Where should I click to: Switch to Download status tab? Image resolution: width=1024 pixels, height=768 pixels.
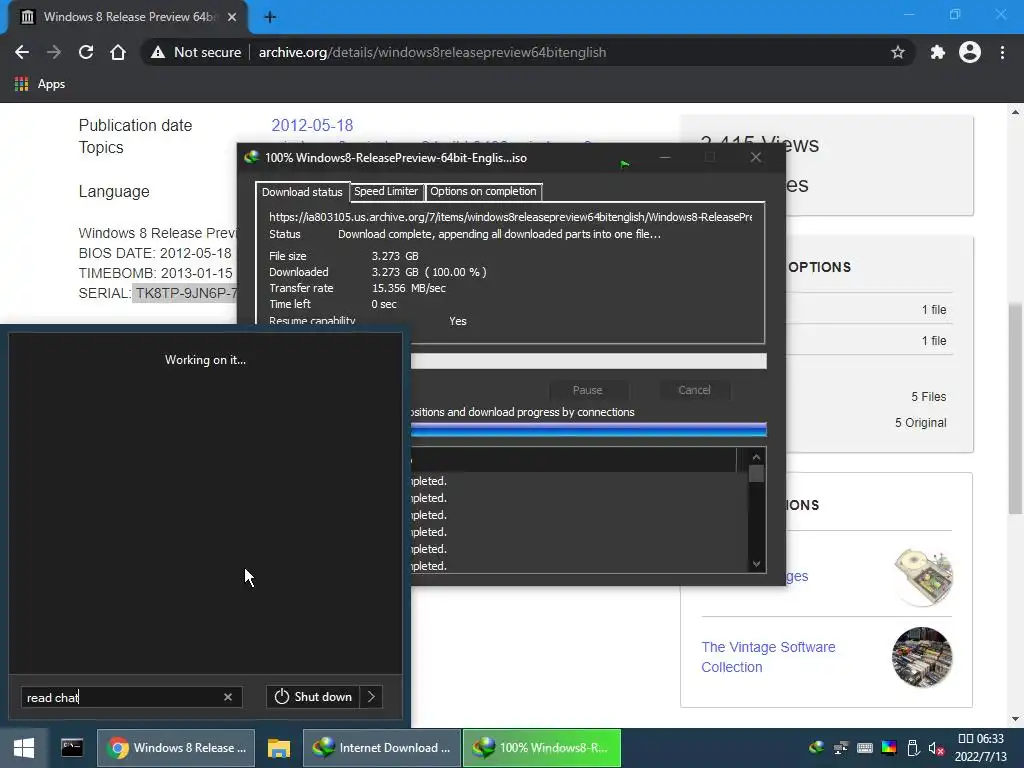[302, 192]
